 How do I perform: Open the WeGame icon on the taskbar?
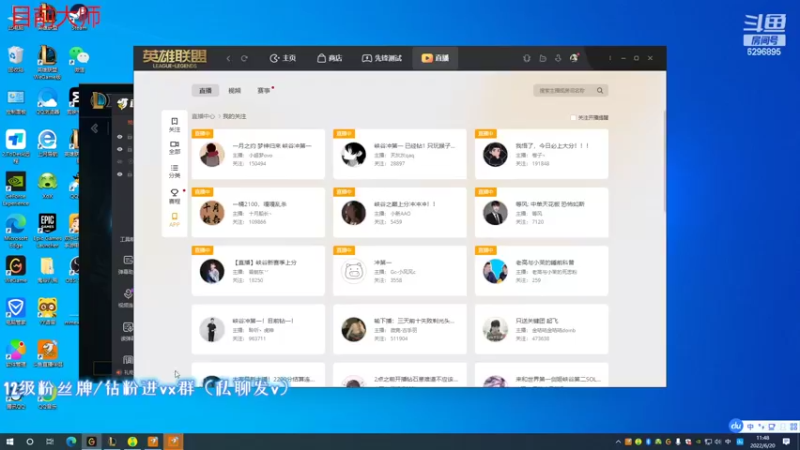coord(91,441)
